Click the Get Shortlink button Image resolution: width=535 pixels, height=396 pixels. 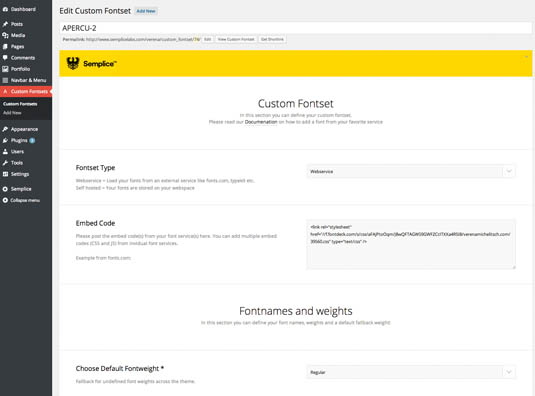pyautogui.click(x=272, y=40)
